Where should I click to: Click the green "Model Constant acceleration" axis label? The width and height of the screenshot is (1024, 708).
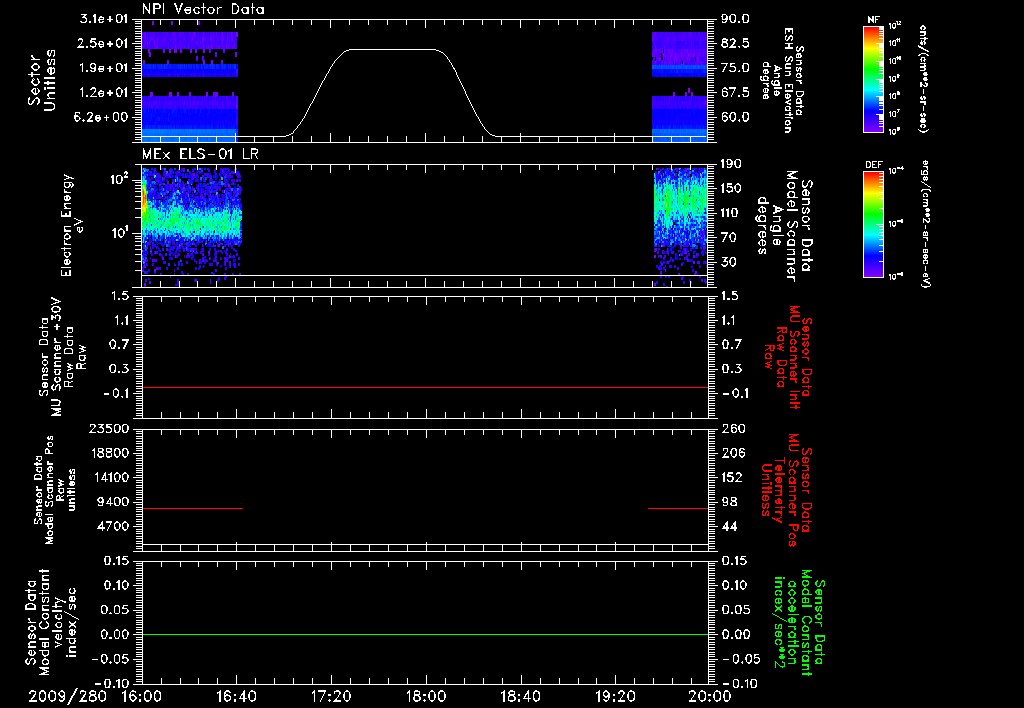pyautogui.click(x=799, y=623)
